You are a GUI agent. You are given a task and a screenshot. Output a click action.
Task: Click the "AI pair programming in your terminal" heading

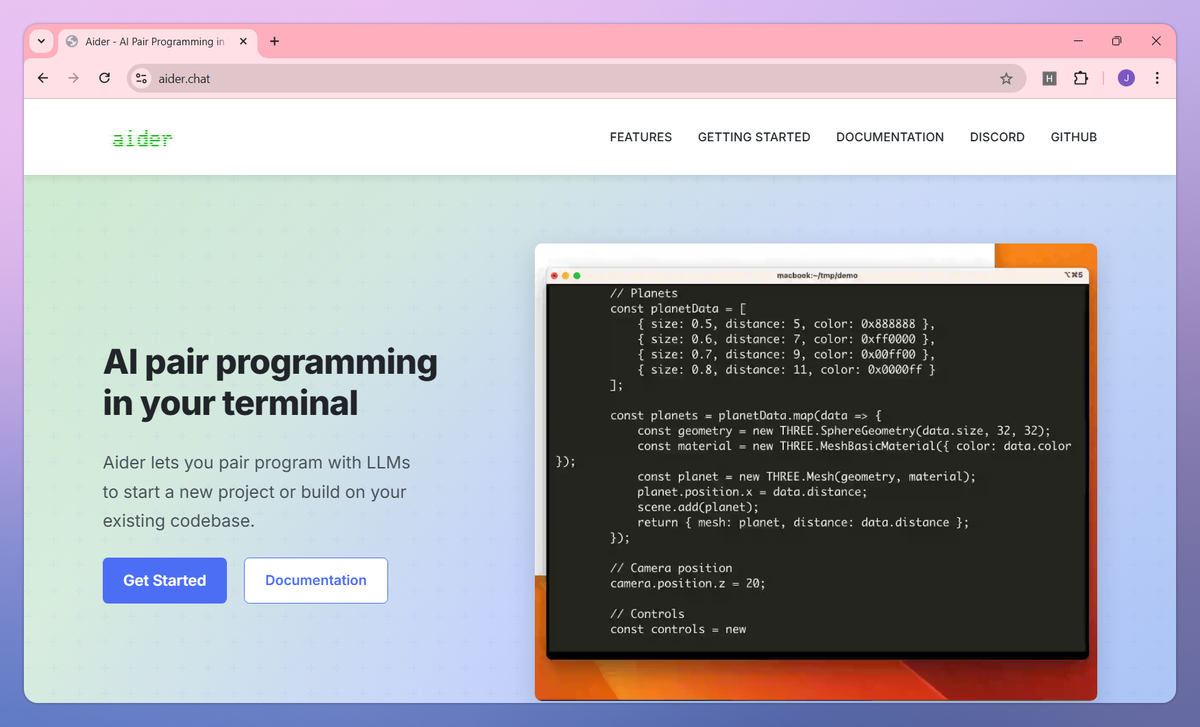click(270, 382)
